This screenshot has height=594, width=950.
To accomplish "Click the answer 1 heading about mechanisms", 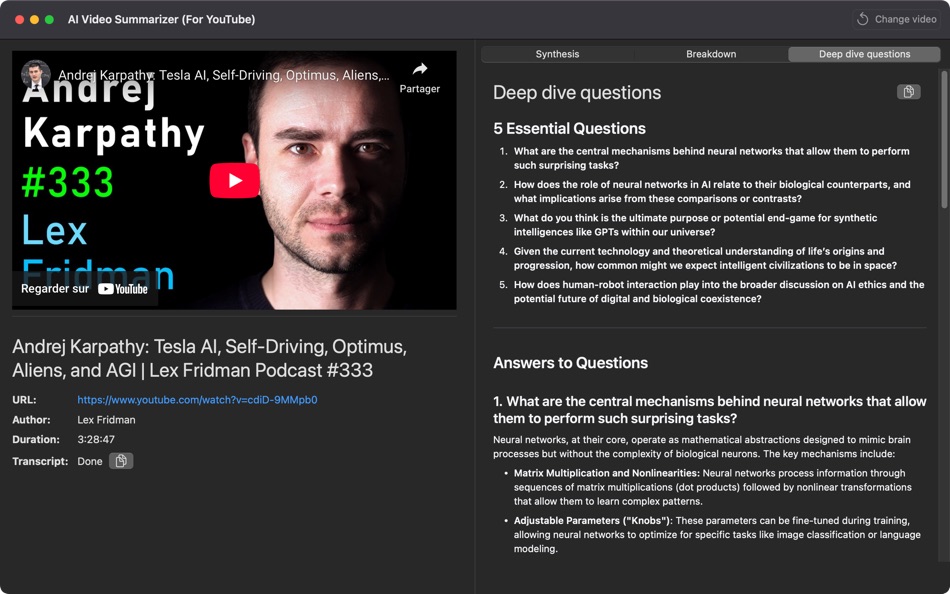I will (709, 410).
